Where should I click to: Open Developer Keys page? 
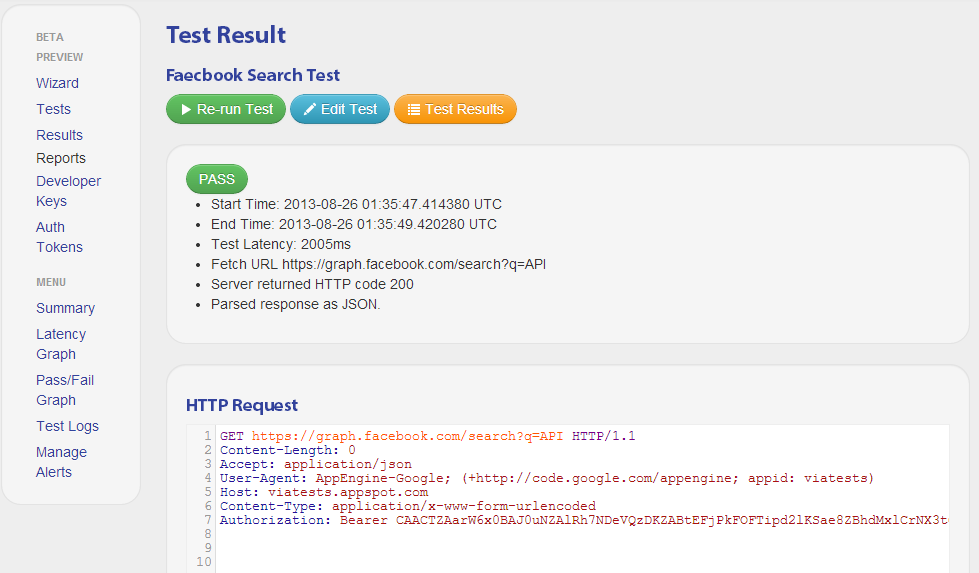69,191
